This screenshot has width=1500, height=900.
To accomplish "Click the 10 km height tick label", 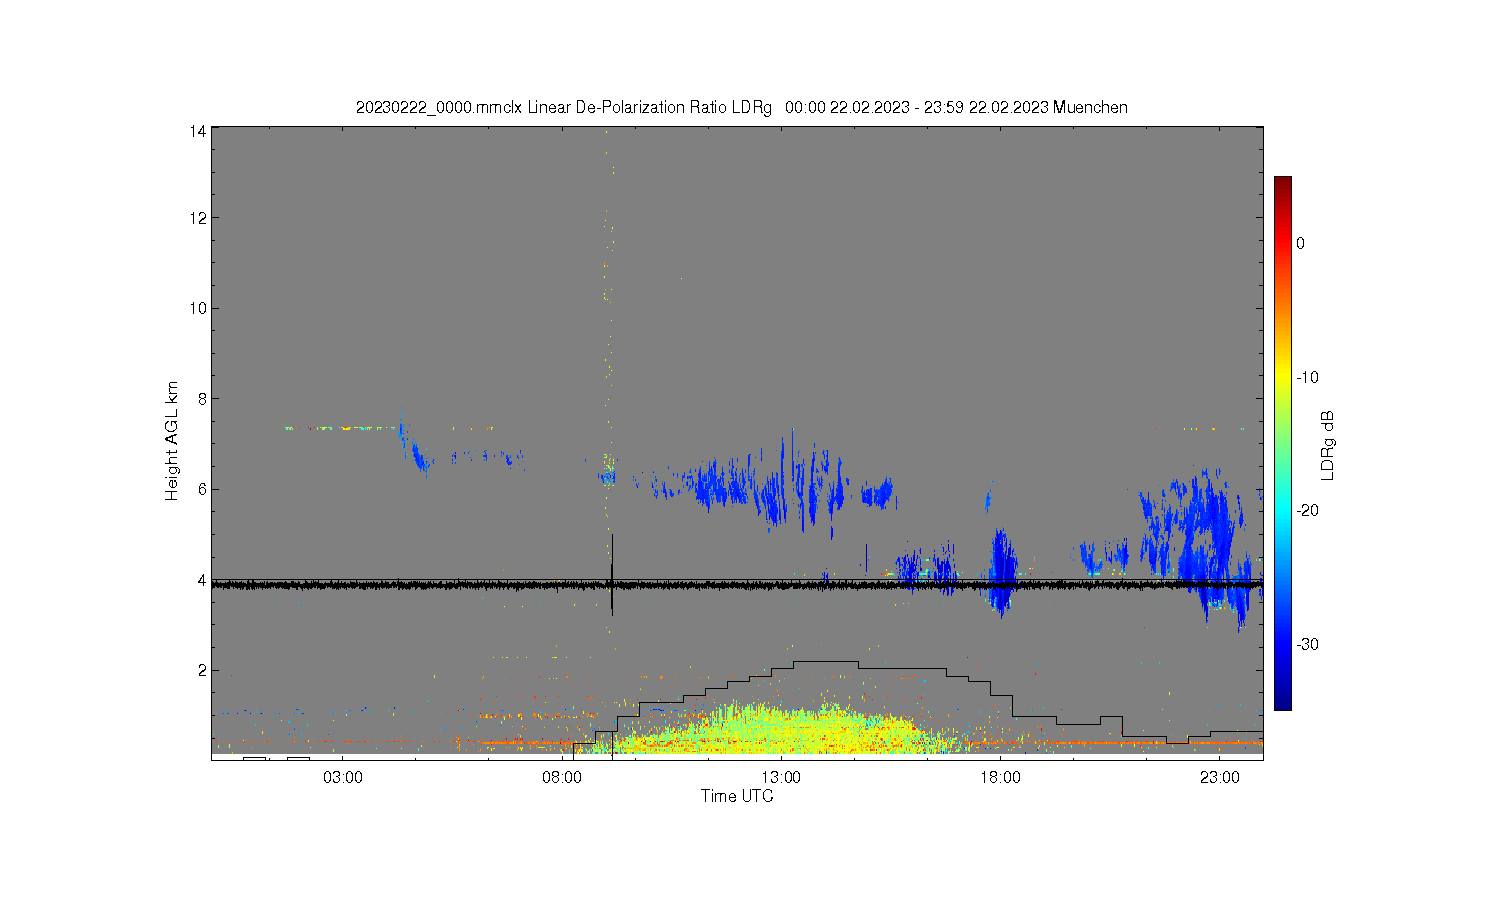I will [198, 308].
